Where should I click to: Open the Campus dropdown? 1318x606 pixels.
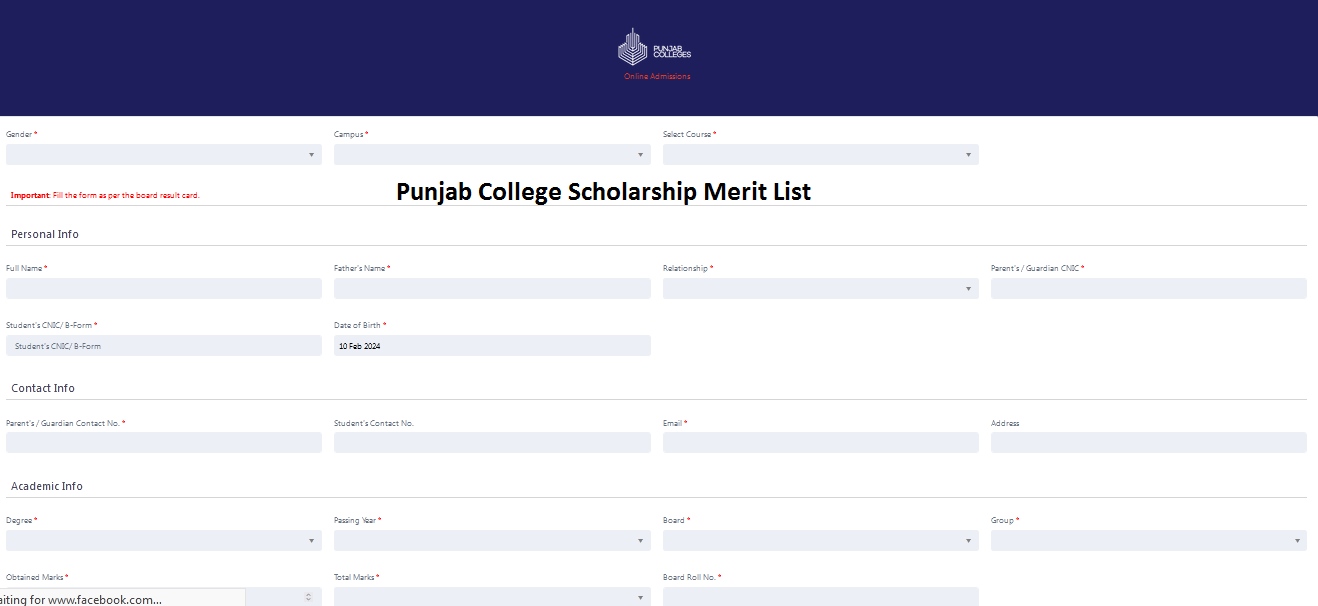(492, 154)
